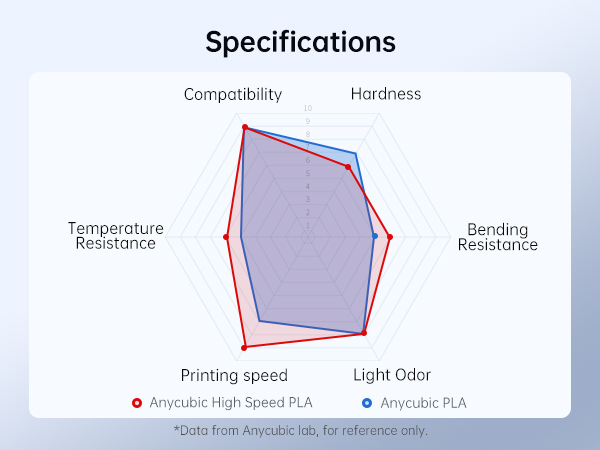Viewport: 600px width, 450px height.
Task: Click the red Printing speed data point
Action: click(x=244, y=347)
